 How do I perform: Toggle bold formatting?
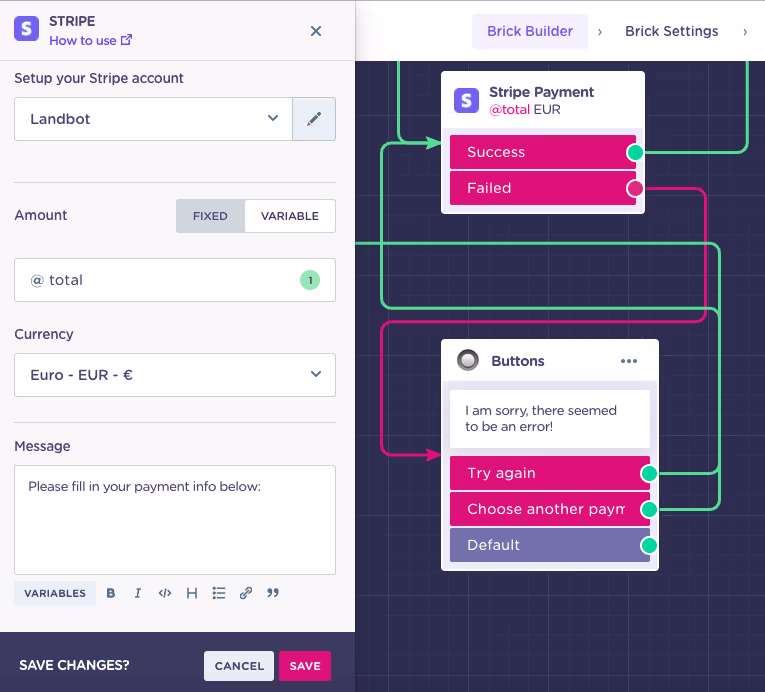pos(111,593)
